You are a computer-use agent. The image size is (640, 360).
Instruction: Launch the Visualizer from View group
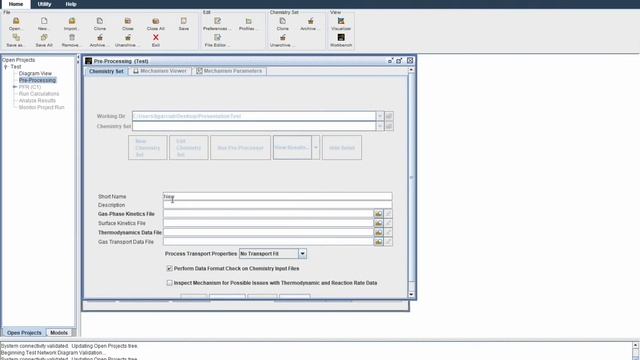341,21
